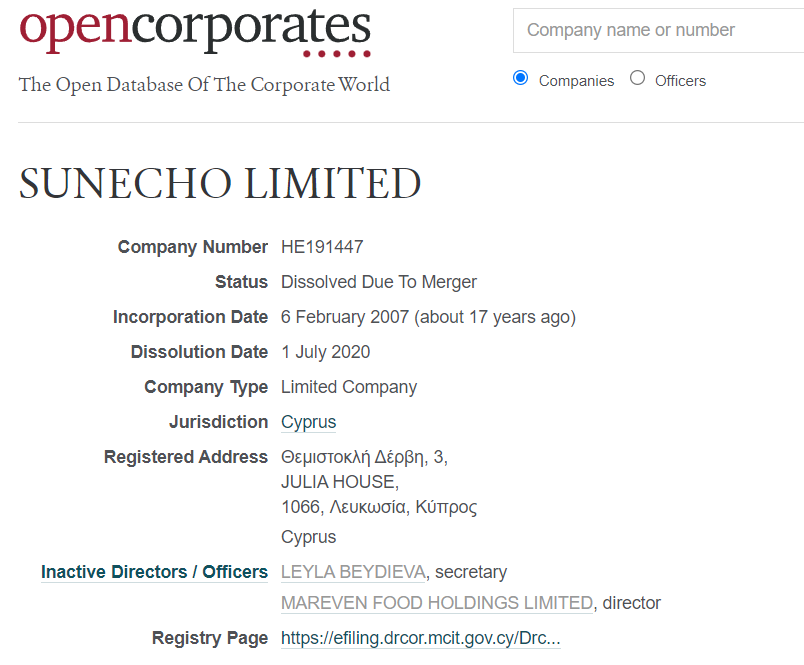This screenshot has width=804, height=665.
Task: Open the Inactive Directors / Officers link
Action: (x=154, y=572)
